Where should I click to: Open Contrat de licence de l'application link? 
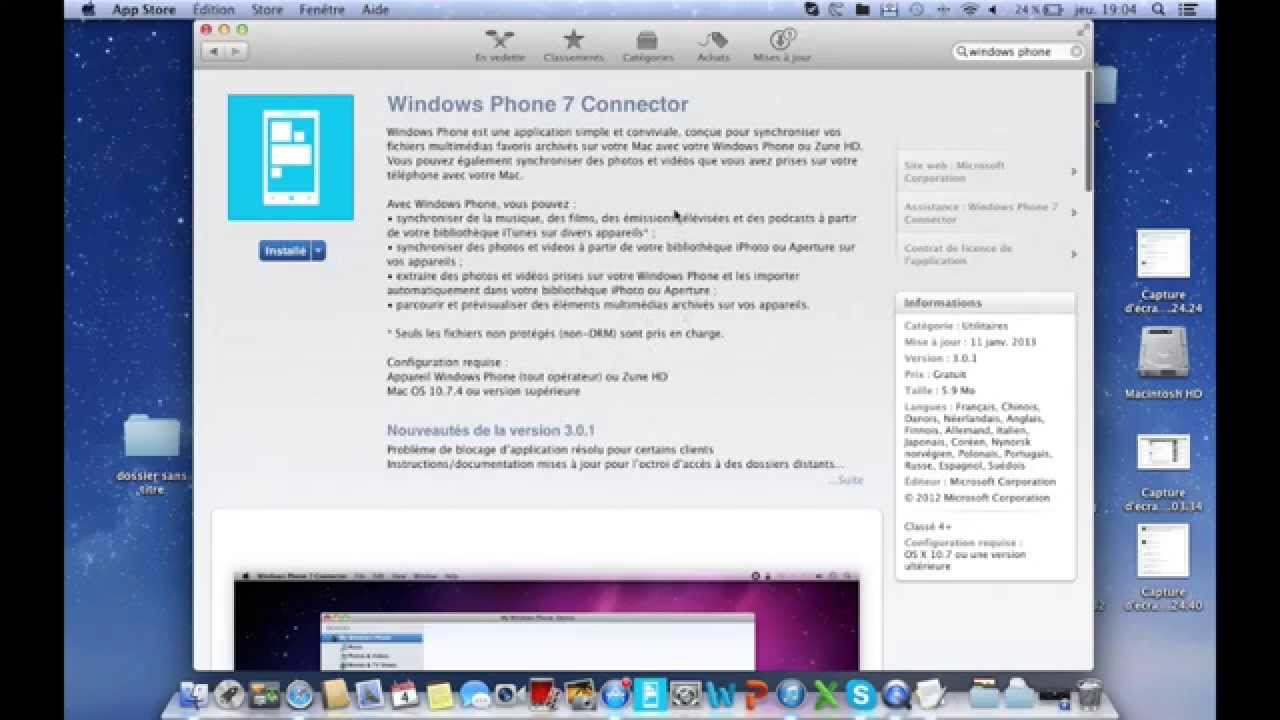pyautogui.click(x=986, y=254)
